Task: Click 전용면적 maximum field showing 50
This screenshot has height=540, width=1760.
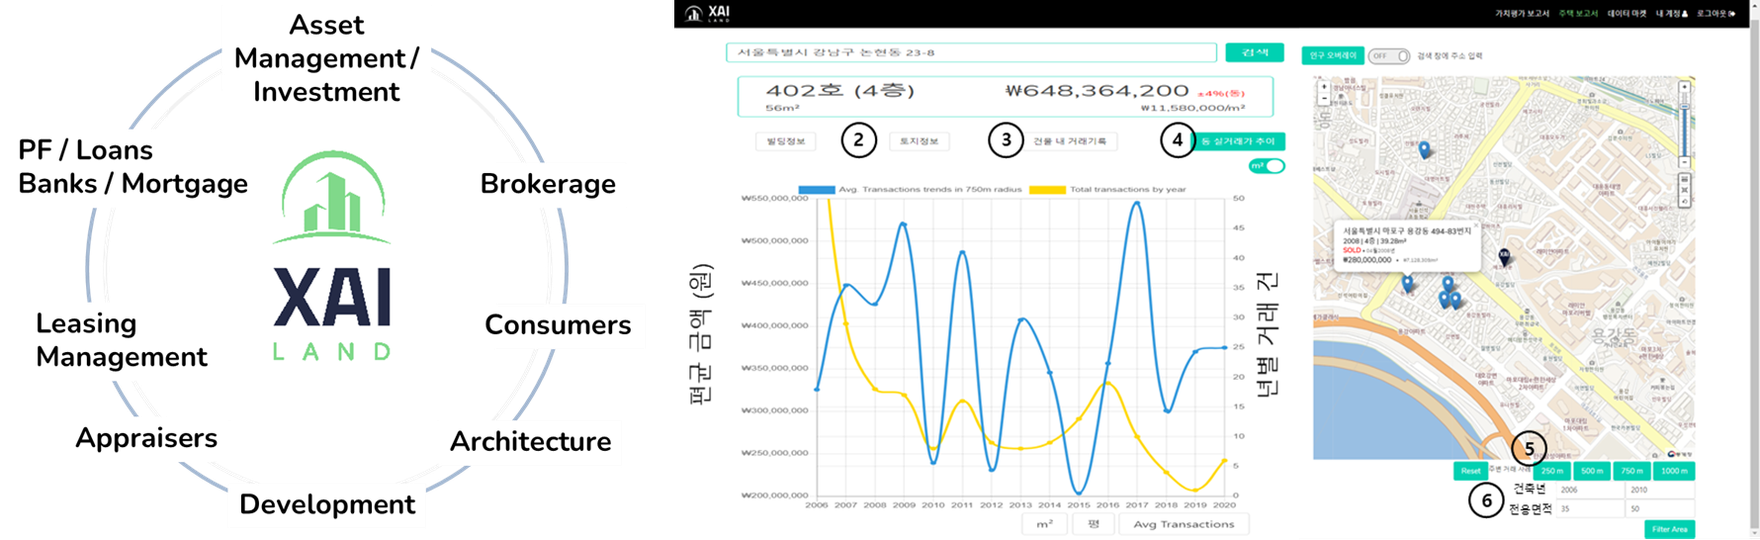Action: coord(1661,509)
